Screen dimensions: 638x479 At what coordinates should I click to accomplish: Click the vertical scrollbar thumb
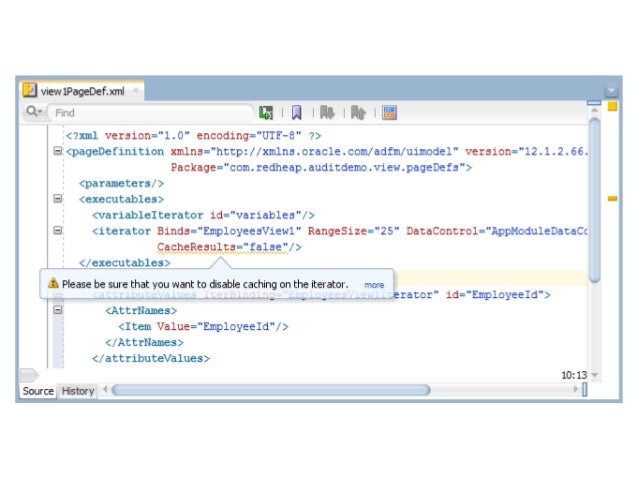(x=594, y=199)
